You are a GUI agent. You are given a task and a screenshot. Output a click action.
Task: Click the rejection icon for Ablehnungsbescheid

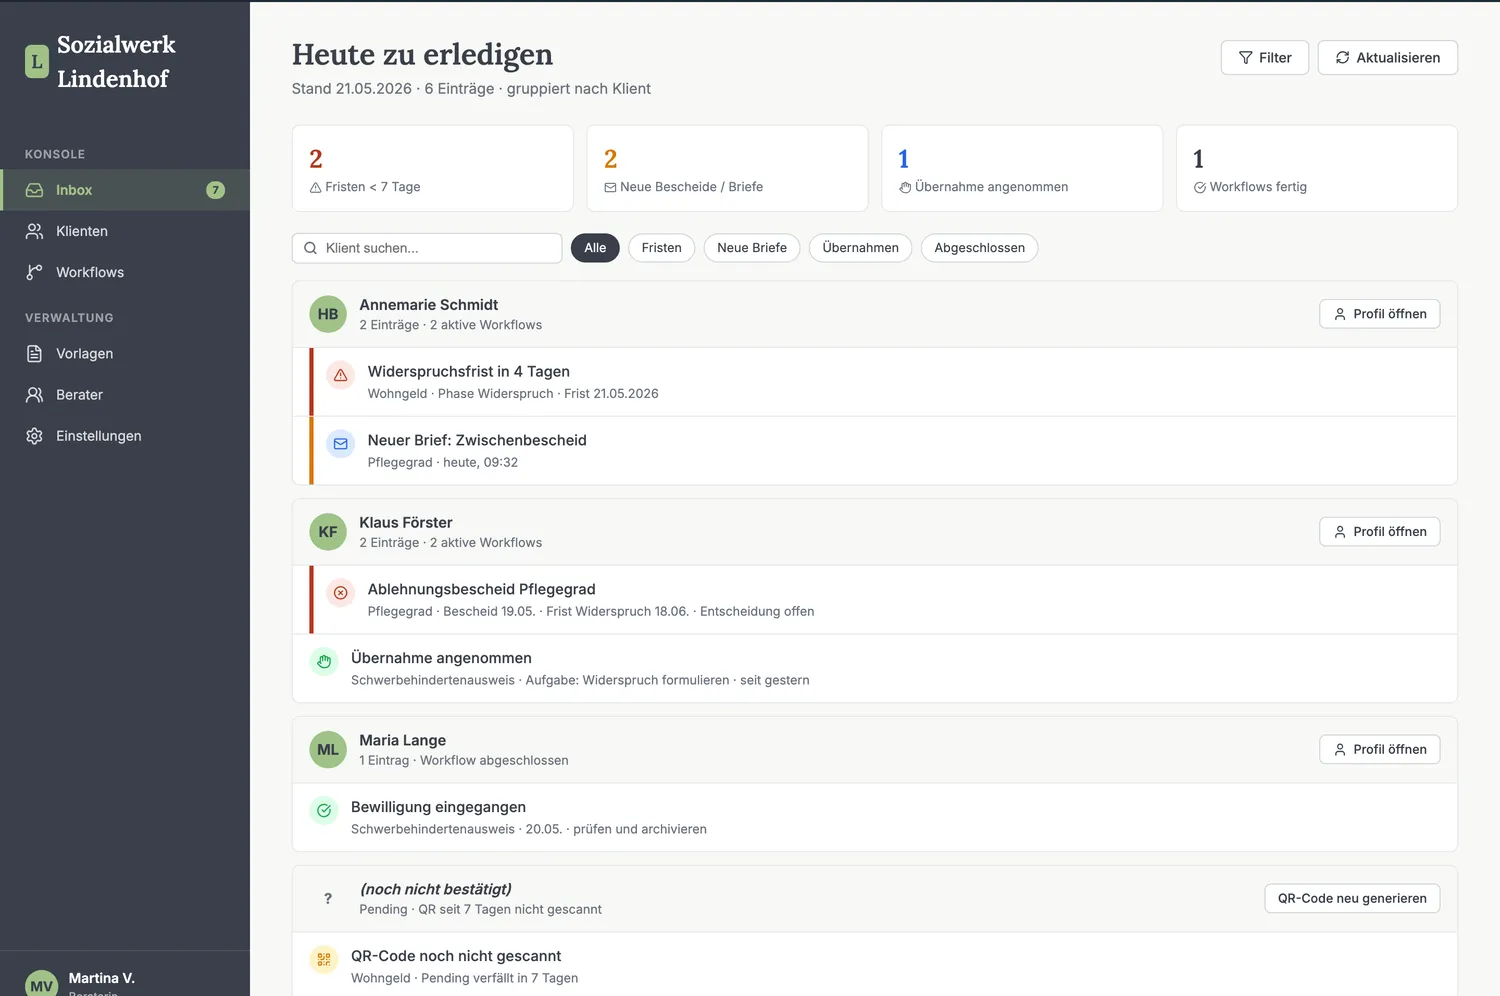(341, 593)
